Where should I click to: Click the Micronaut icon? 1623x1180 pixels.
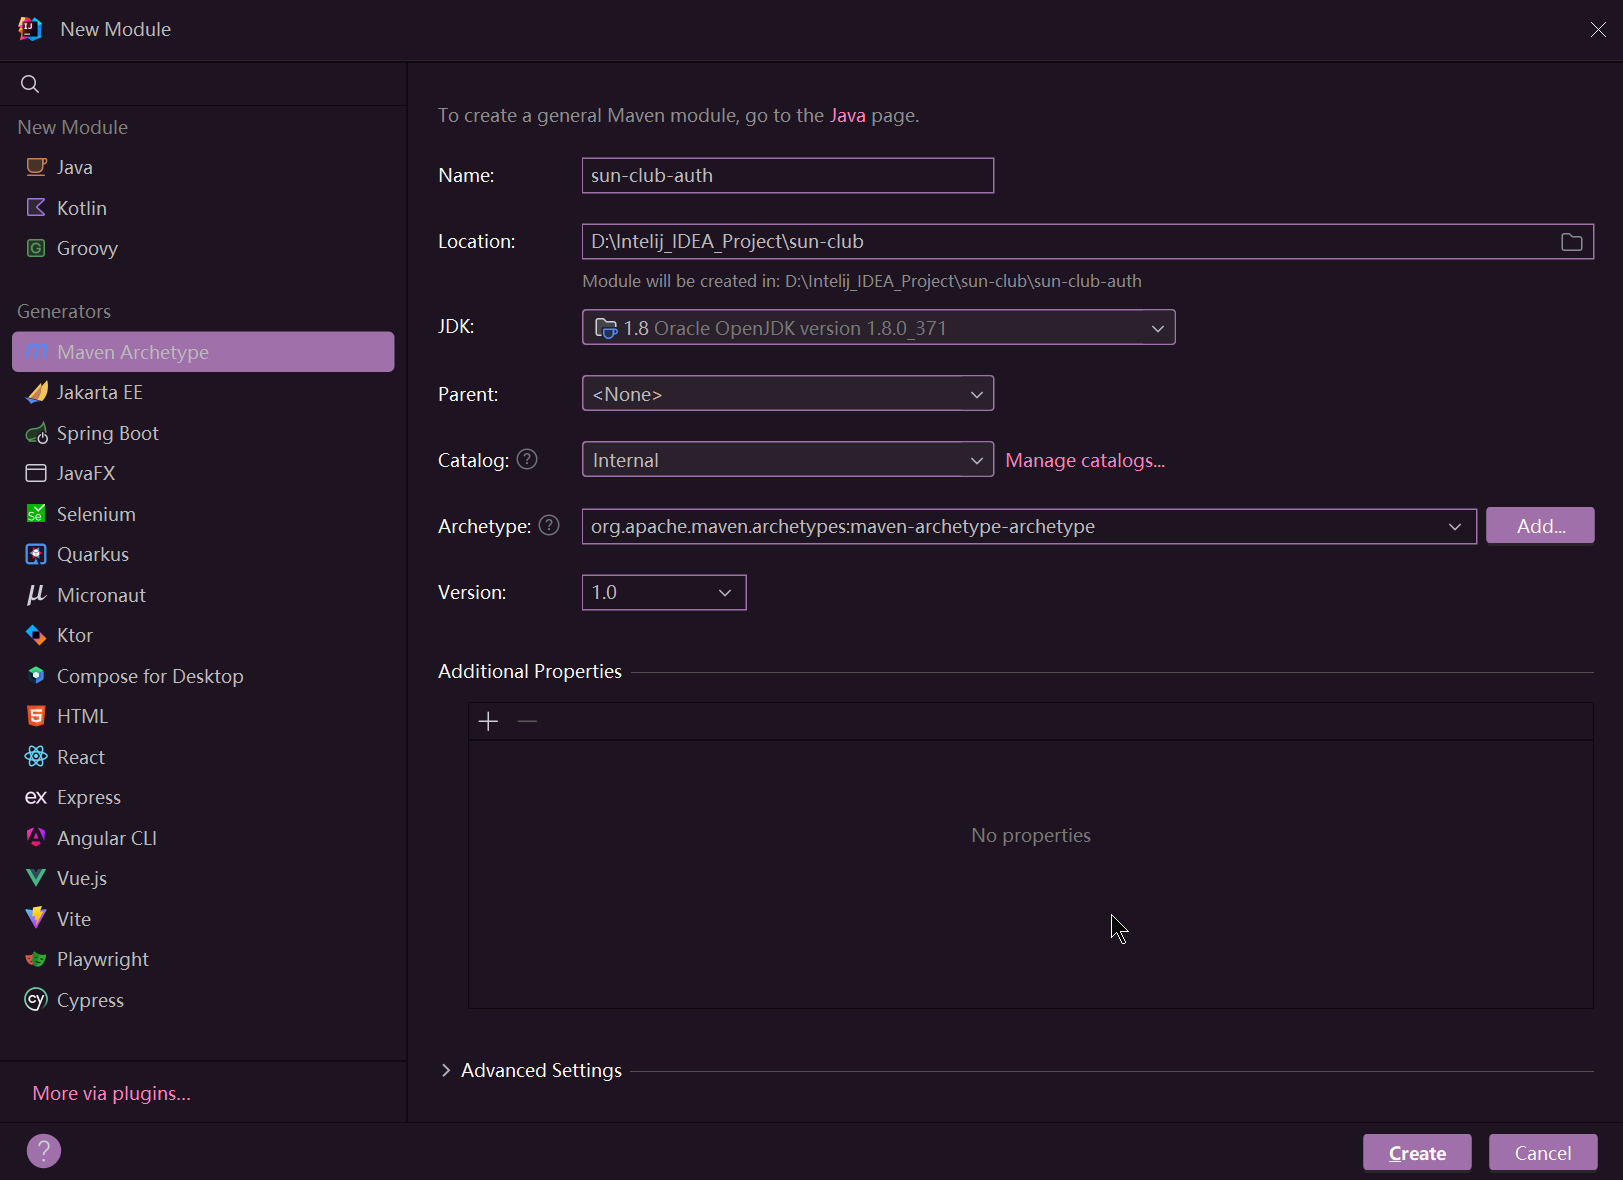[x=36, y=595]
